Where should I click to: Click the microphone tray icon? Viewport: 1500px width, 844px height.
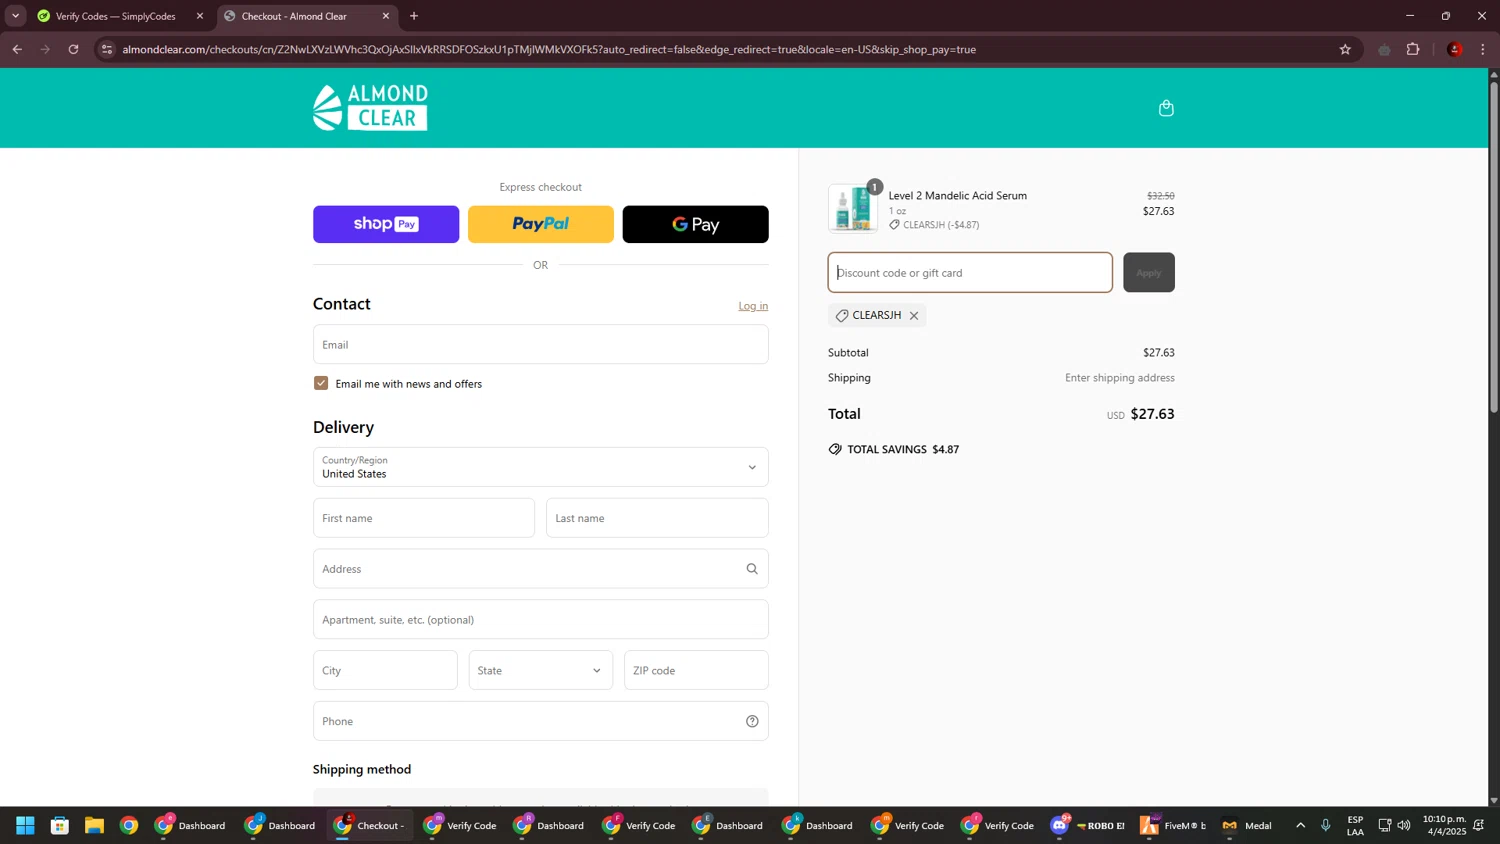1326,825
